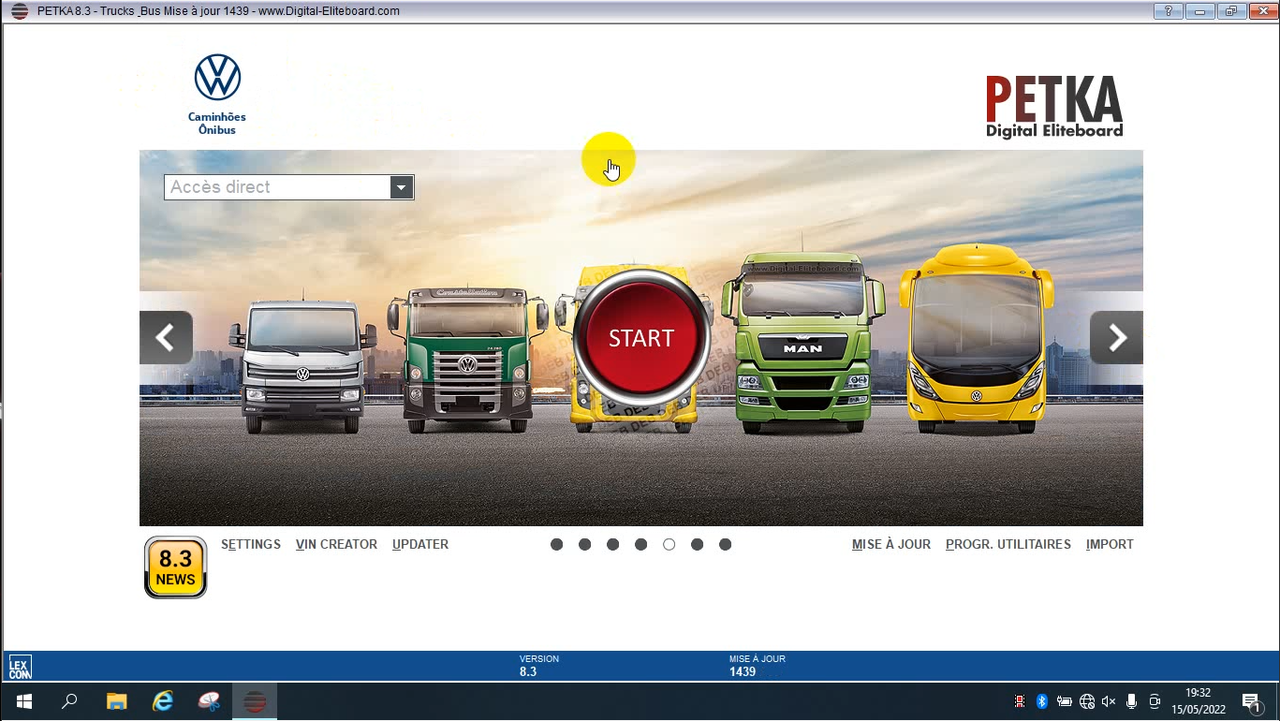Open the 8.3 NEWS badge
Image resolution: width=1280 pixels, height=721 pixels.
[x=176, y=567]
